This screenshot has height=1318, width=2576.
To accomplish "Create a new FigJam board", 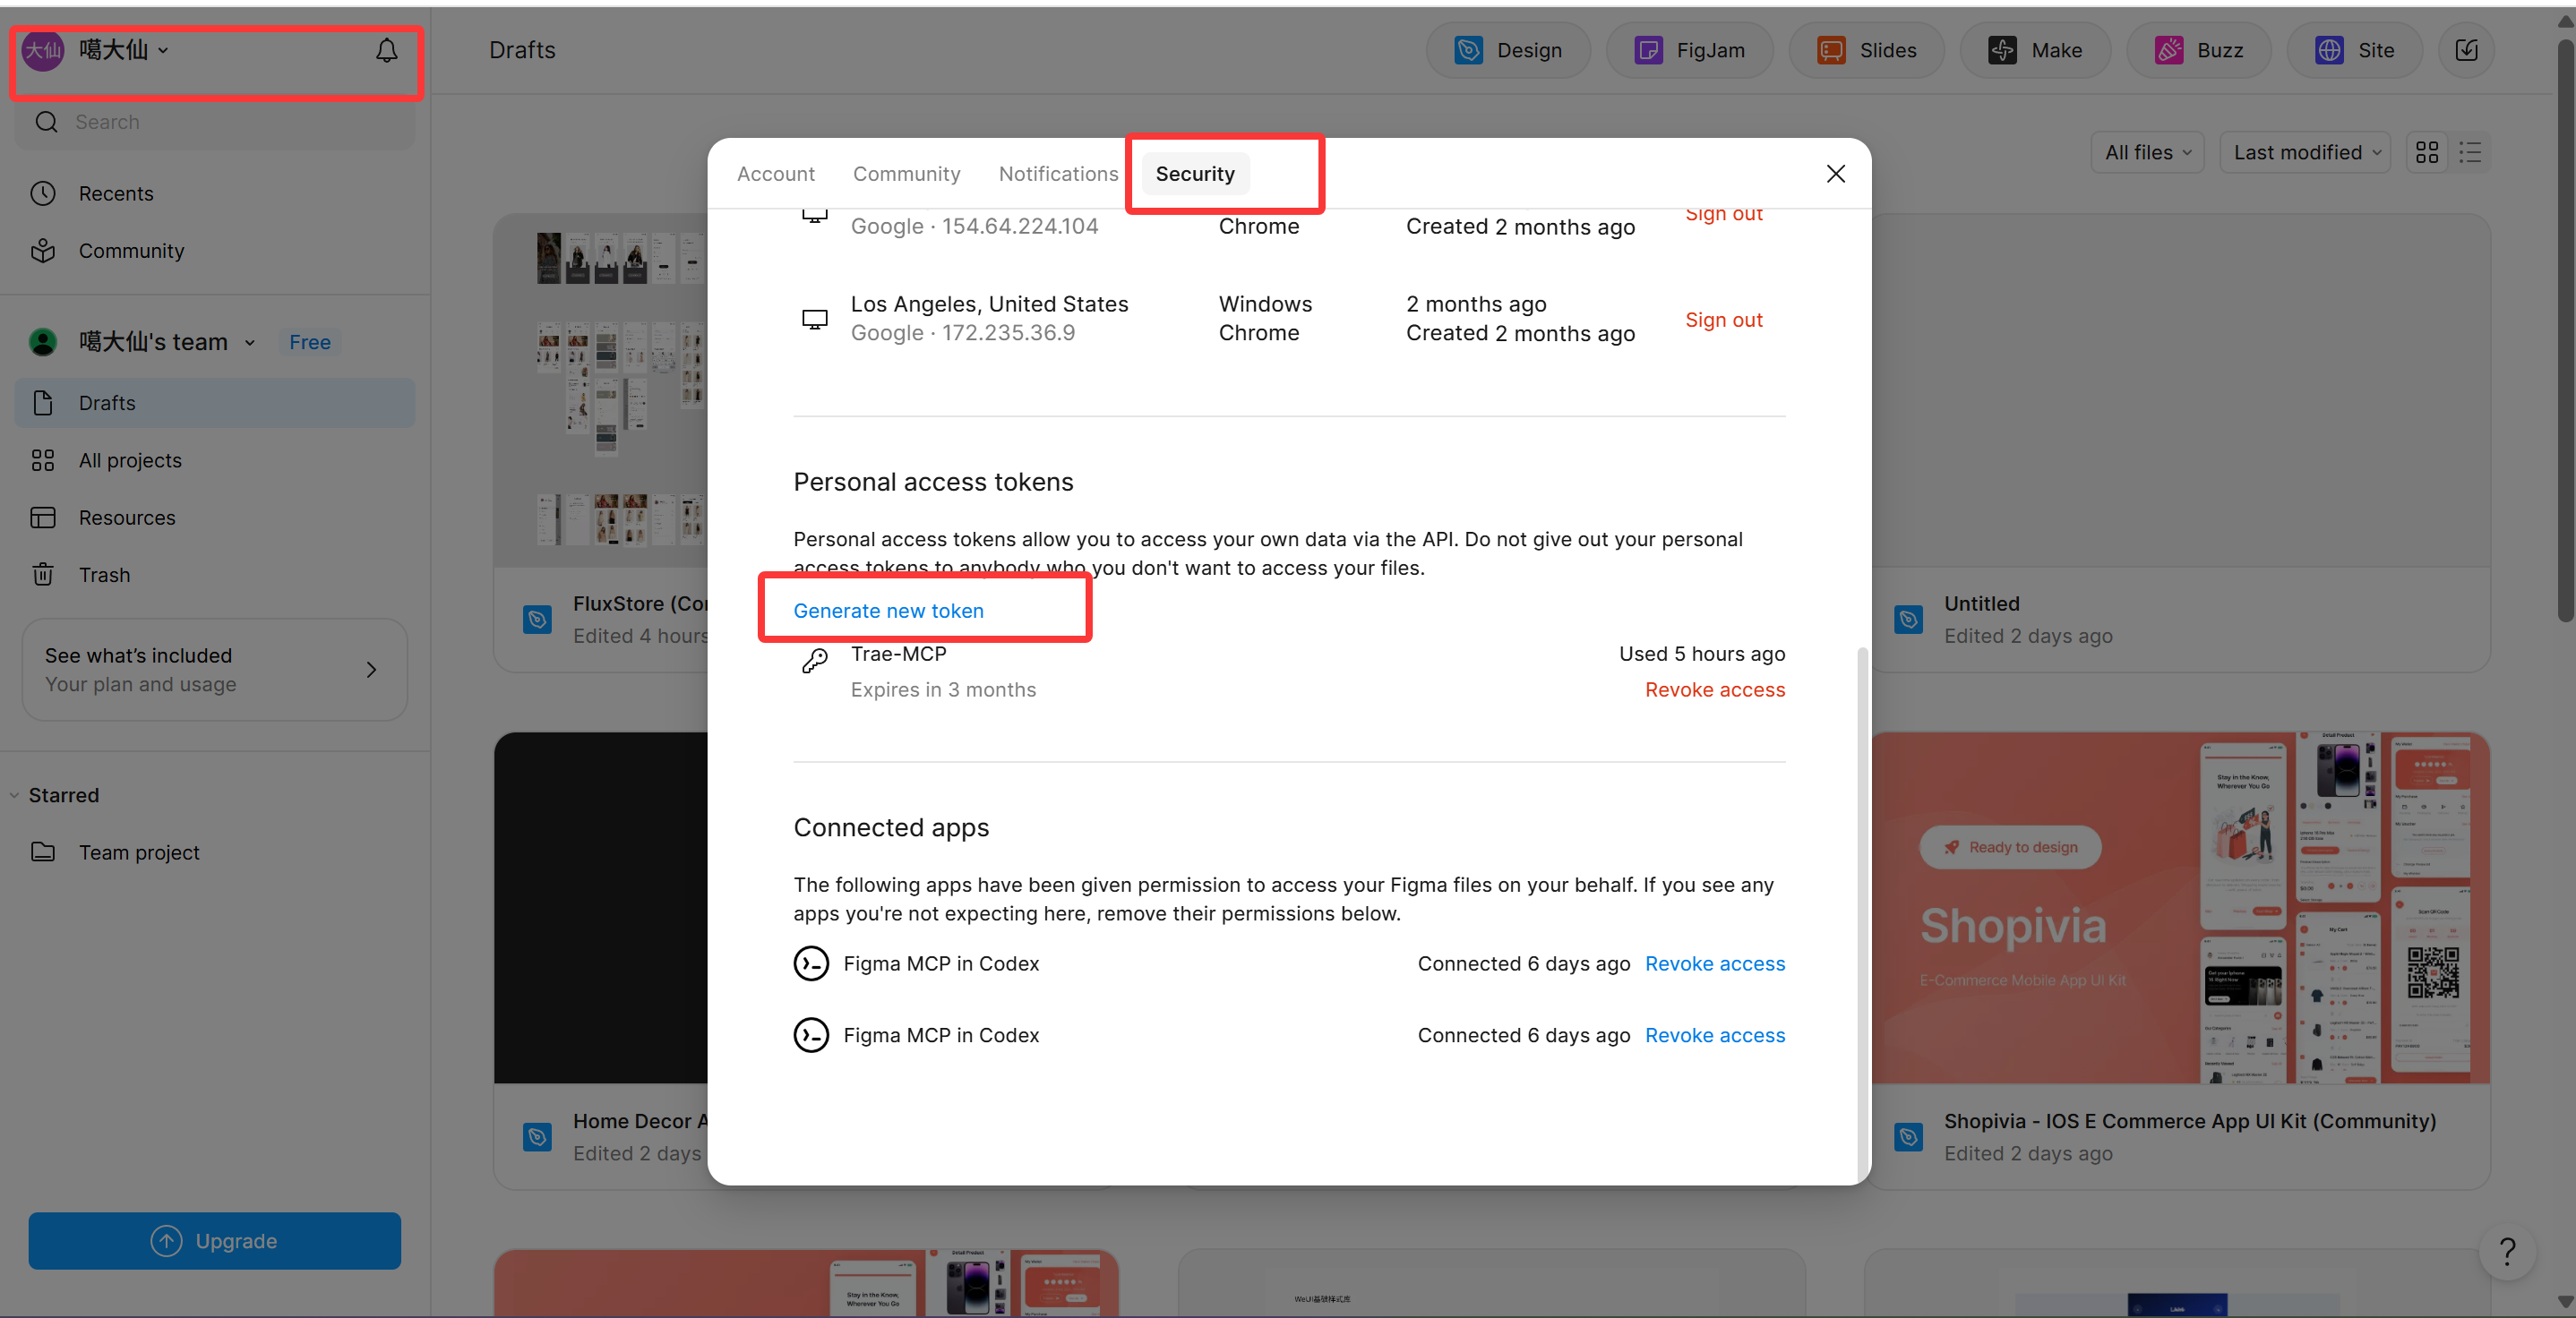I will (x=1689, y=50).
